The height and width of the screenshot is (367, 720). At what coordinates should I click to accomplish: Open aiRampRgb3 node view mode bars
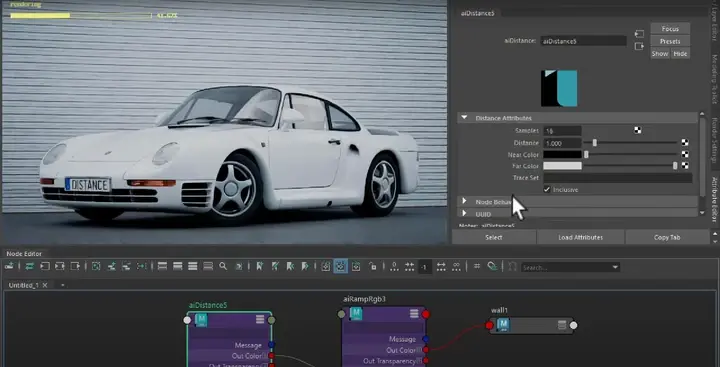[414, 313]
